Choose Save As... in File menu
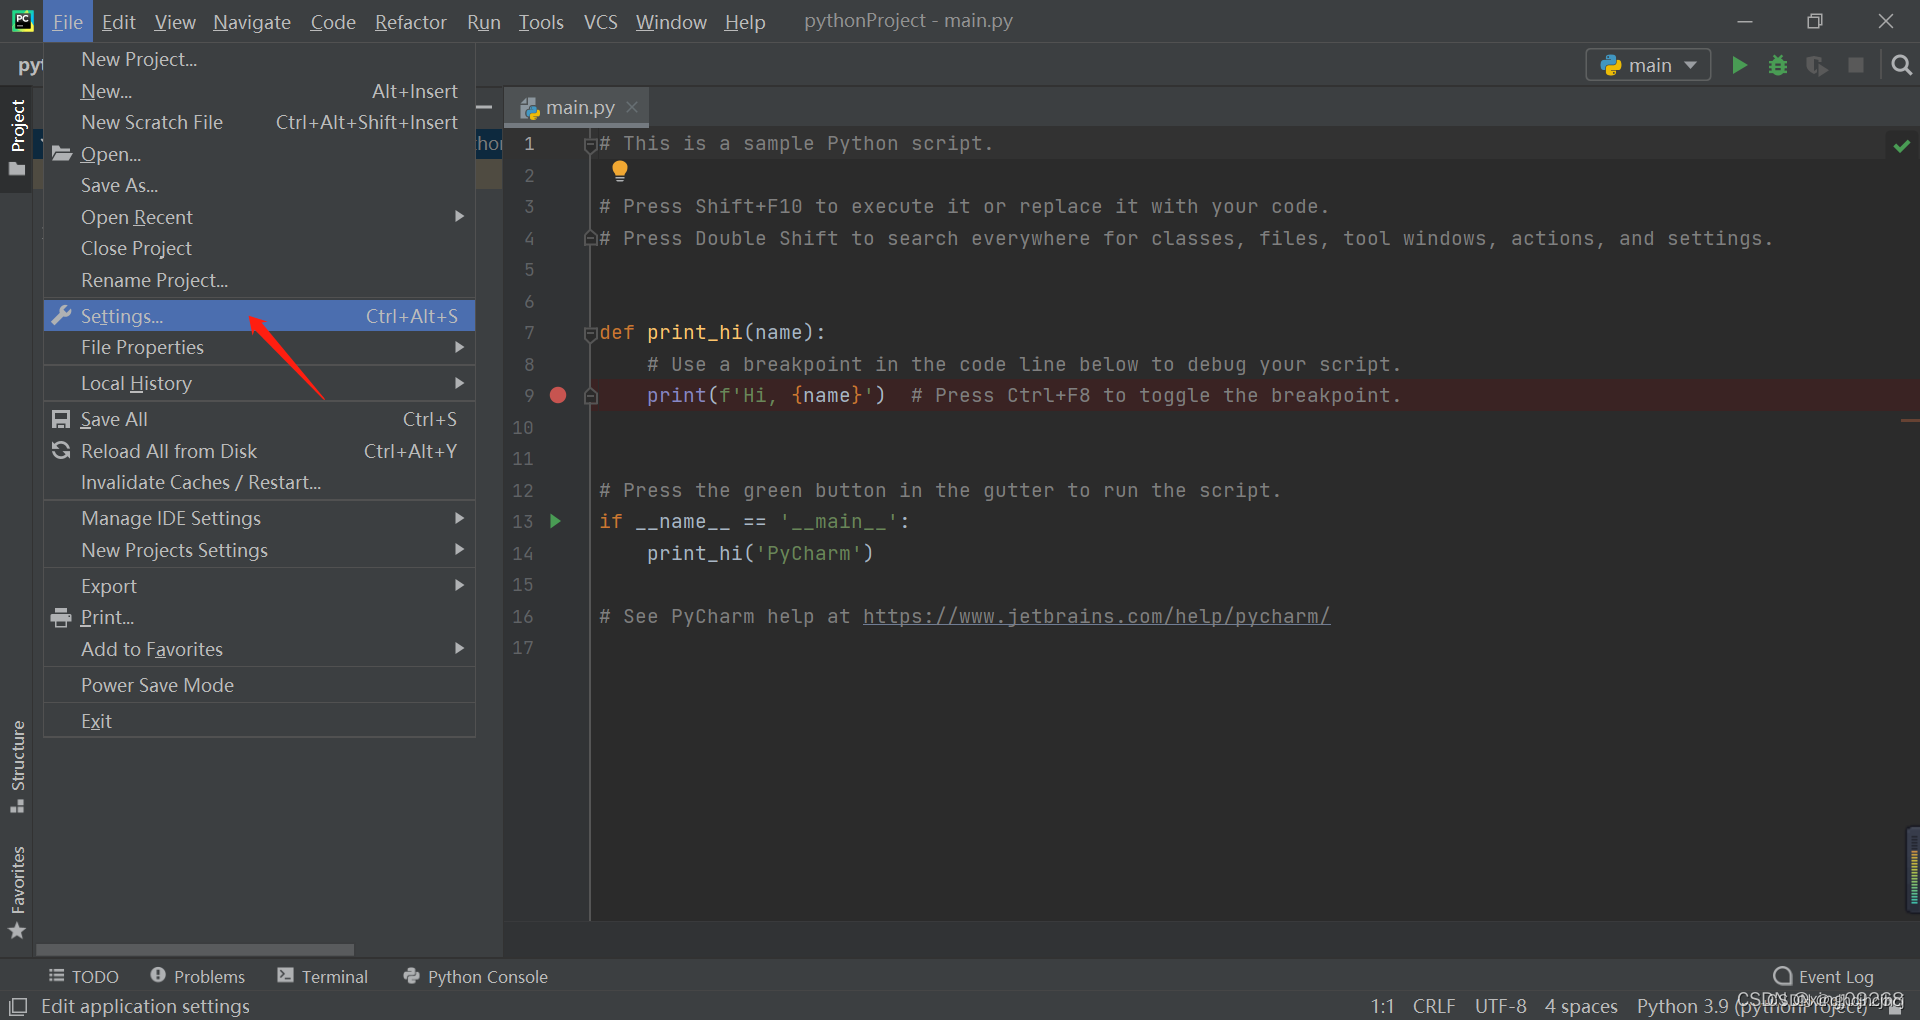Viewport: 1920px width, 1020px height. (x=259, y=185)
